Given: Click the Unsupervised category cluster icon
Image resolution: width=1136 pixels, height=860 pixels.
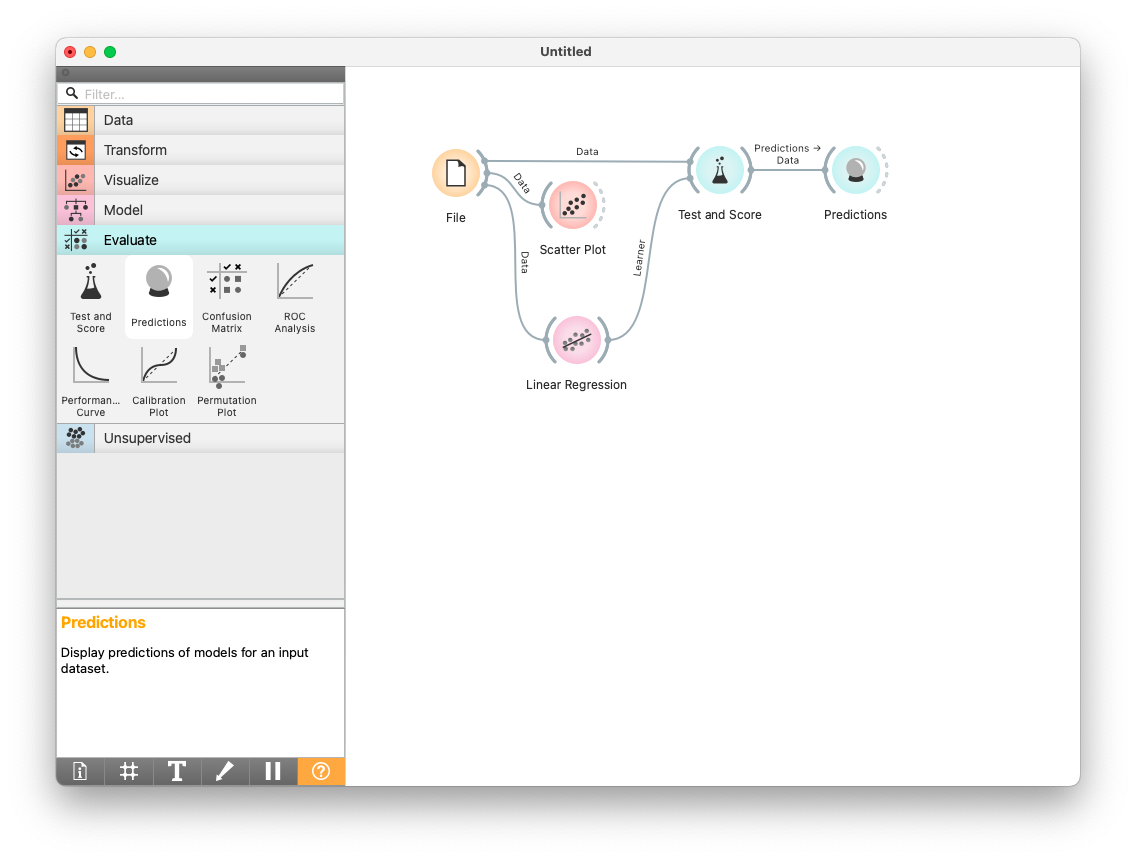Looking at the screenshot, I should [x=75, y=438].
